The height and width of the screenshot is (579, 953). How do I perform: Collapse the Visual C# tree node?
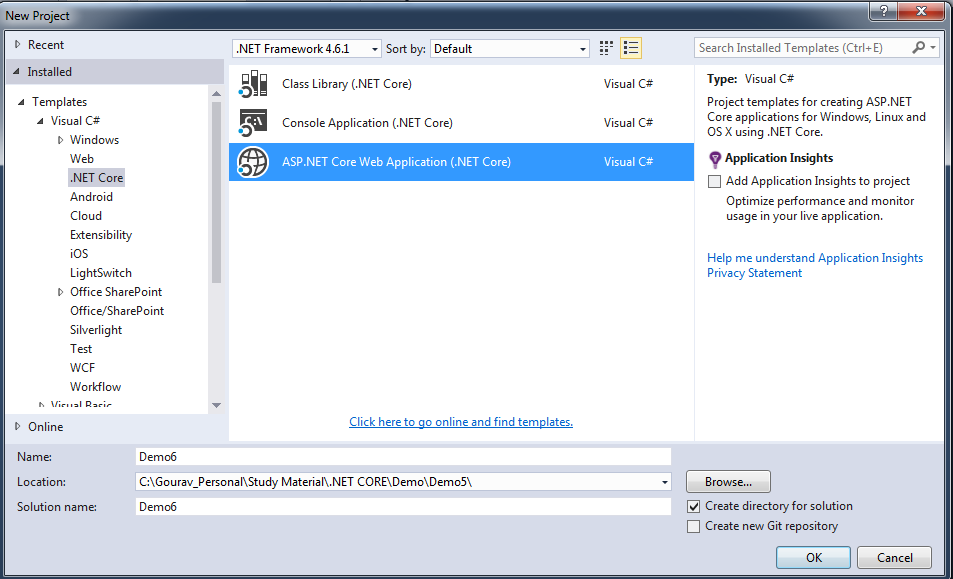[40, 121]
